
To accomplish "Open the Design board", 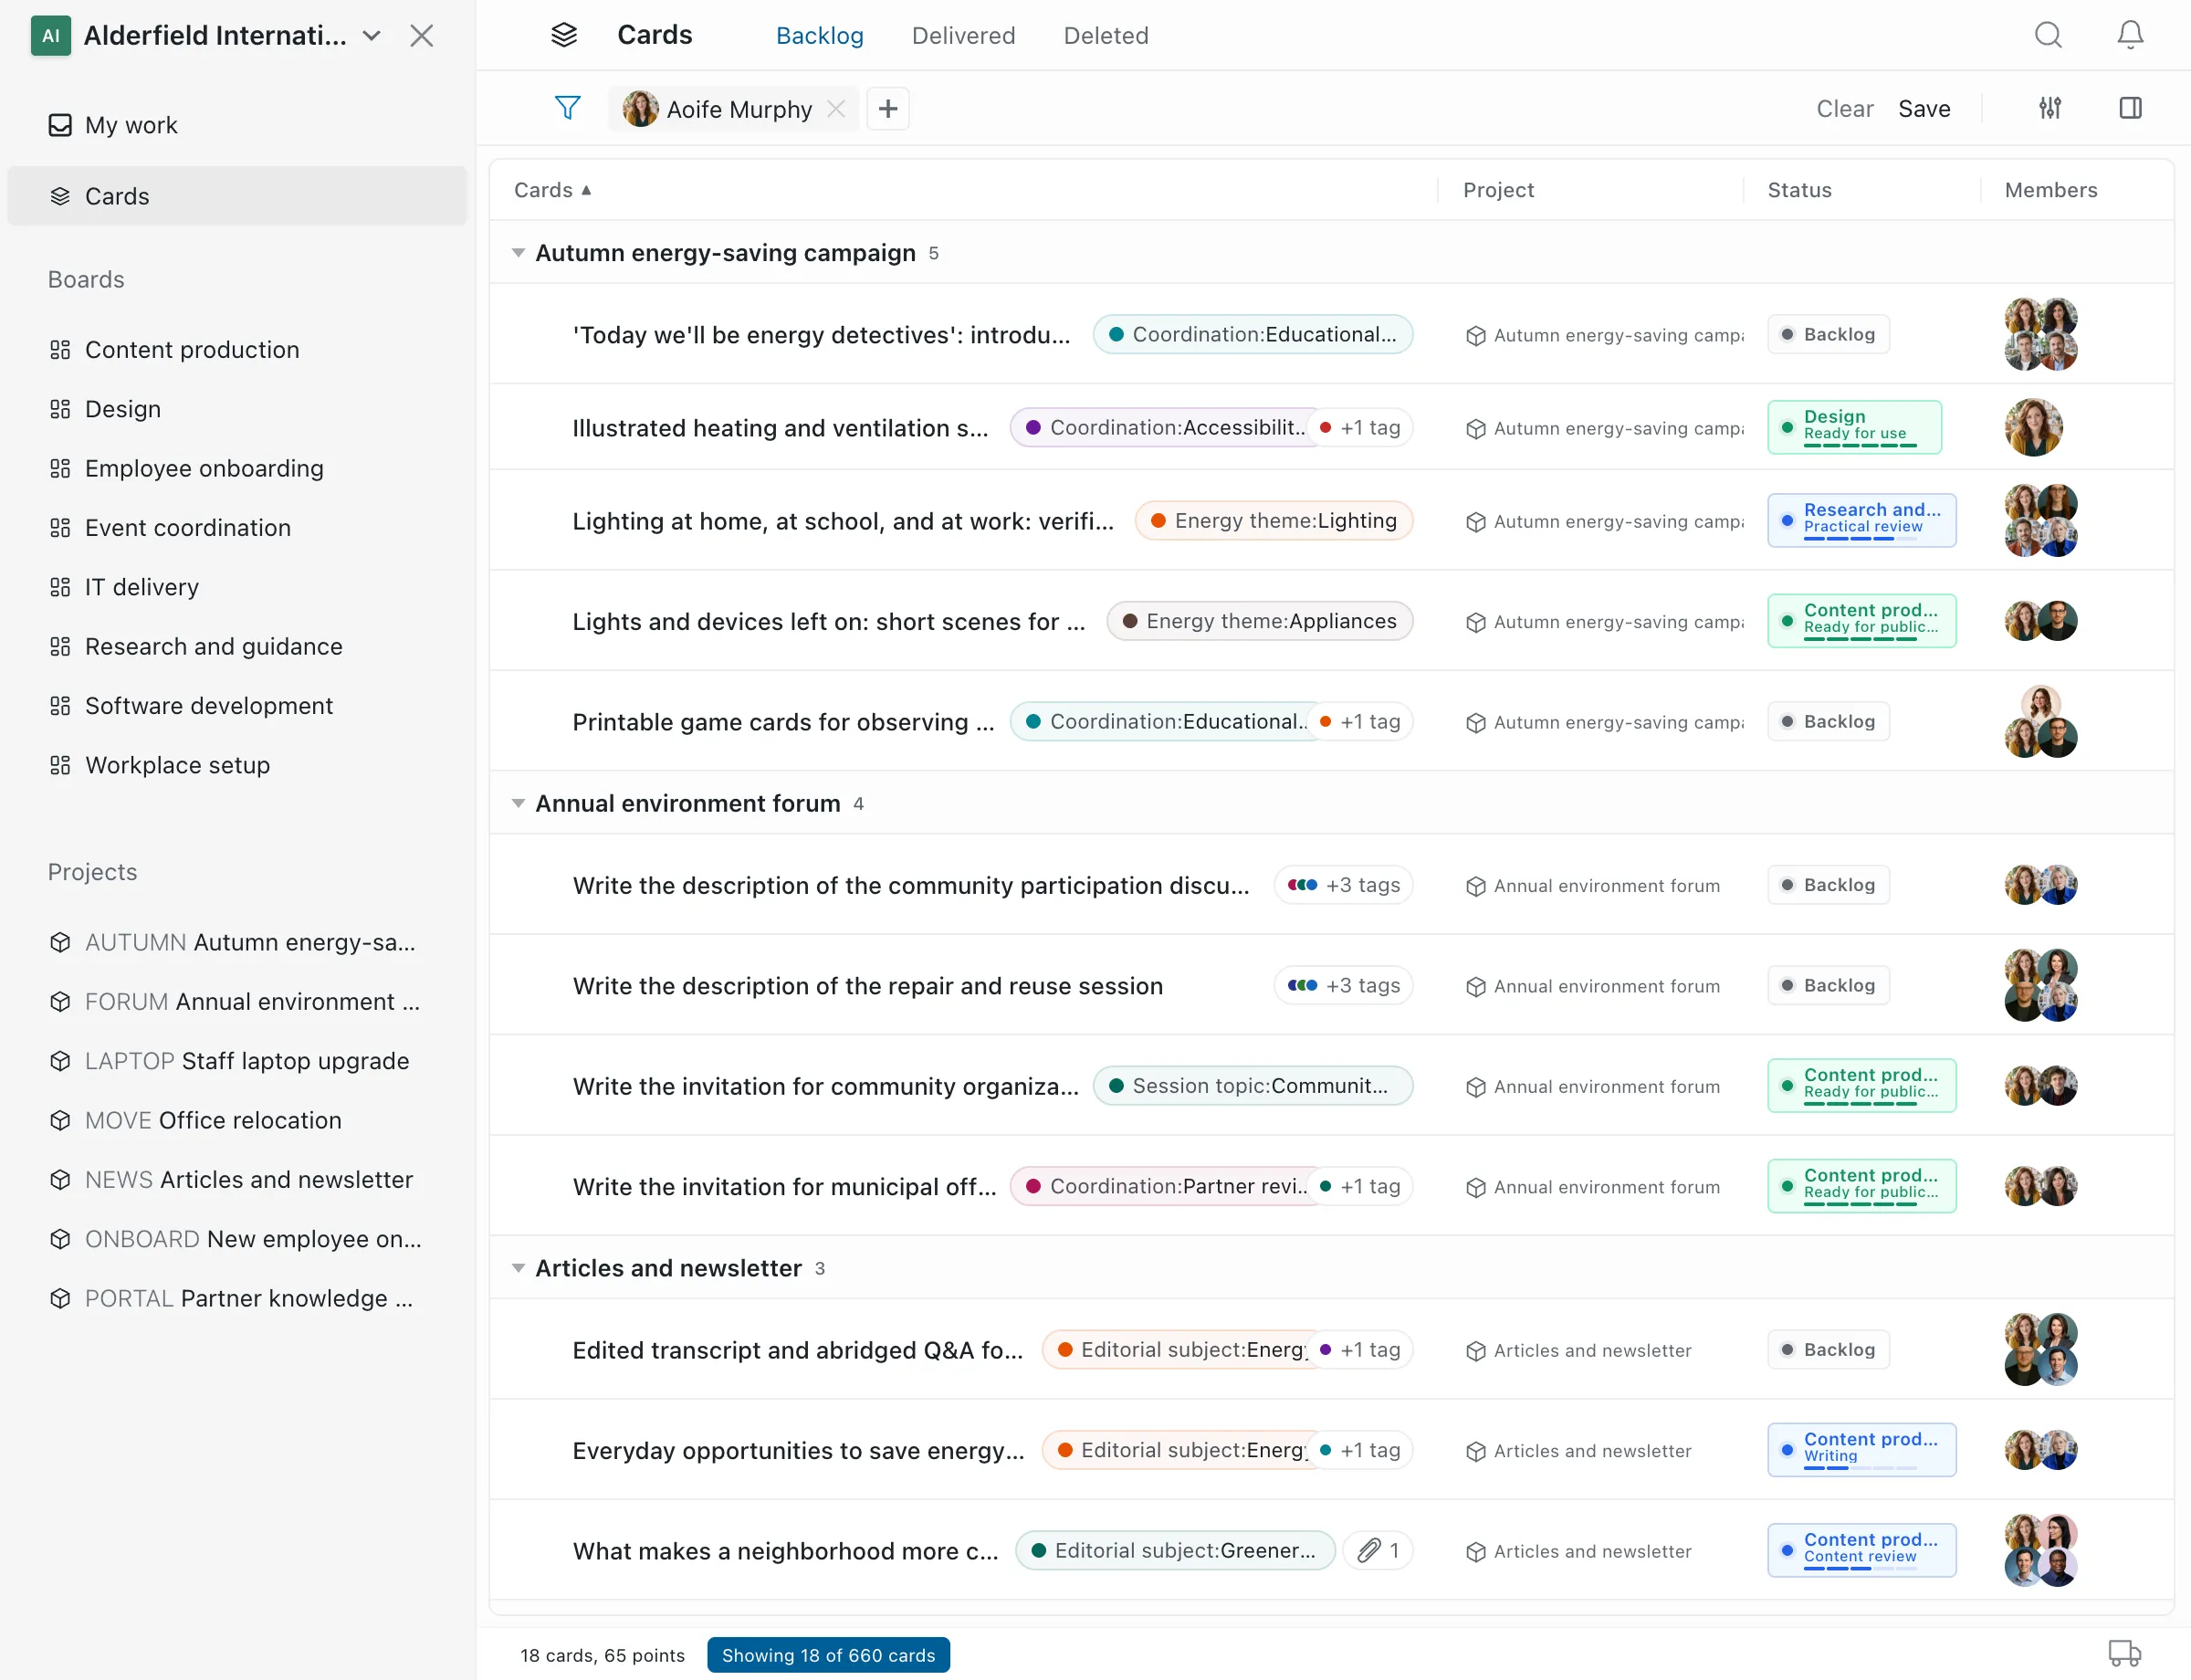I will coord(237,409).
